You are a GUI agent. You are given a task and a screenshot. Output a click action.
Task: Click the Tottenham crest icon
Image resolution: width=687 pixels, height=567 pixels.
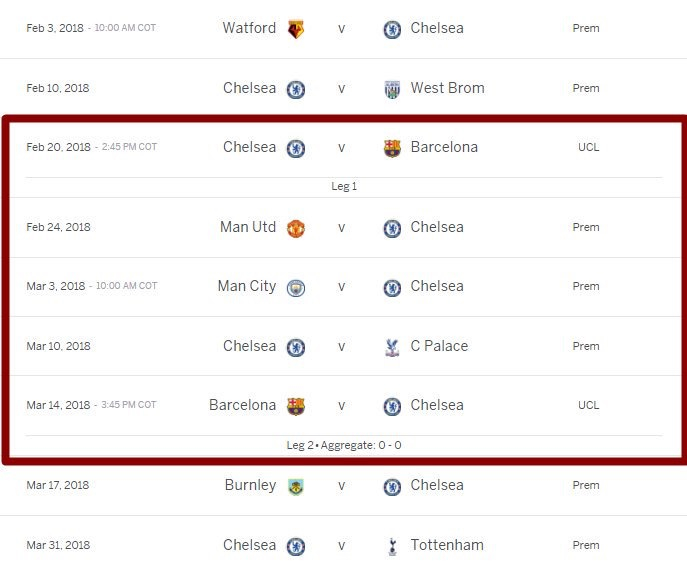393,546
